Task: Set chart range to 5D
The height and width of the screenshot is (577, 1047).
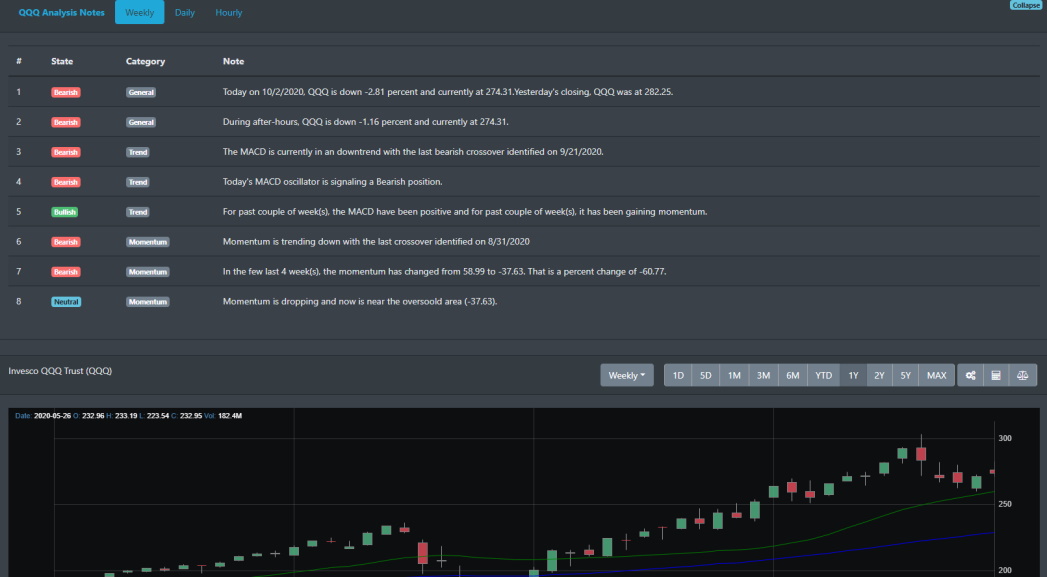Action: (x=706, y=375)
